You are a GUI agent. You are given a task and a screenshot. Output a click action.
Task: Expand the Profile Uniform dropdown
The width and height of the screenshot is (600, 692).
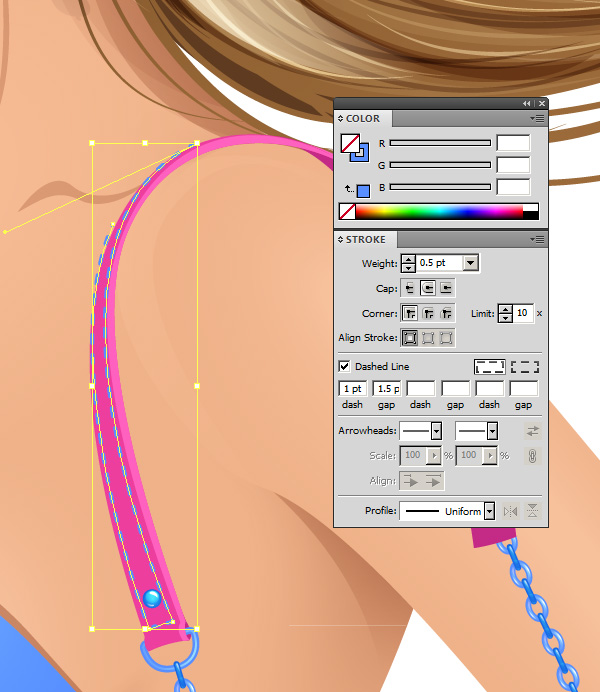click(x=489, y=511)
